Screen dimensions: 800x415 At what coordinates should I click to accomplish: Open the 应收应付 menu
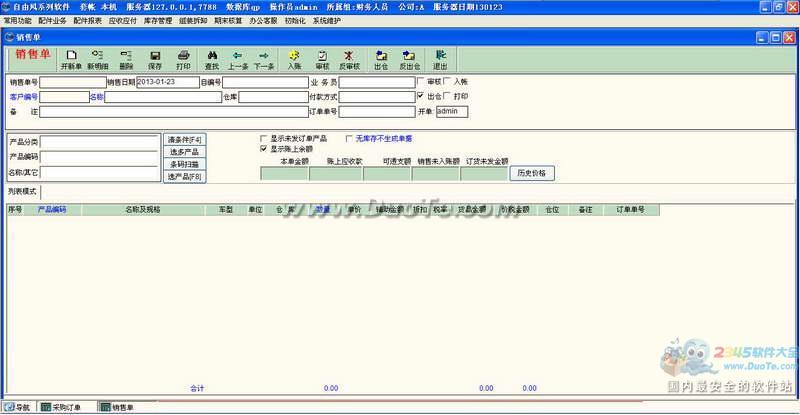123,21
